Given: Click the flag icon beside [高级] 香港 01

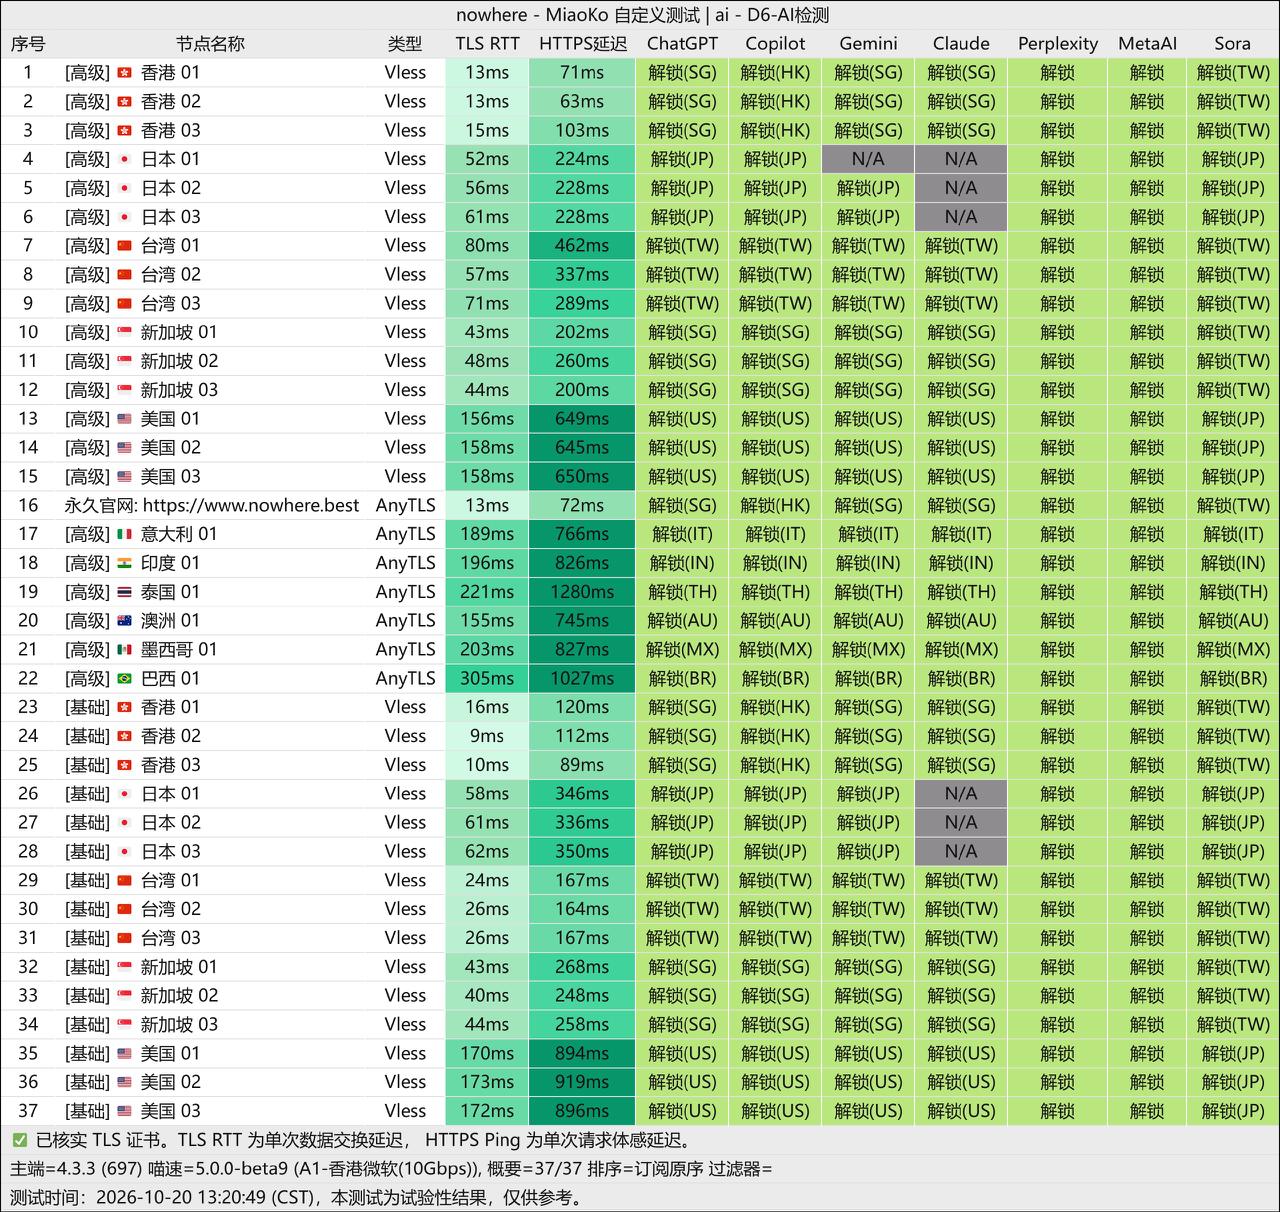Looking at the screenshot, I should (125, 73).
